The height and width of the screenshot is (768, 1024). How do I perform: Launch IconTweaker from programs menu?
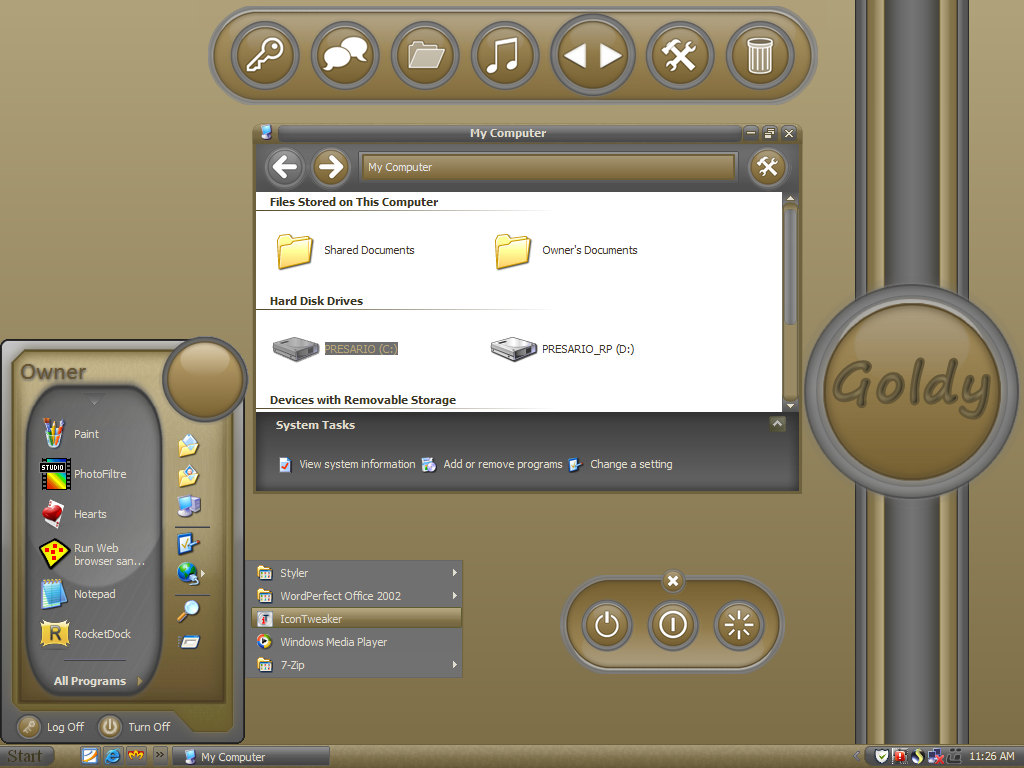pyautogui.click(x=357, y=618)
